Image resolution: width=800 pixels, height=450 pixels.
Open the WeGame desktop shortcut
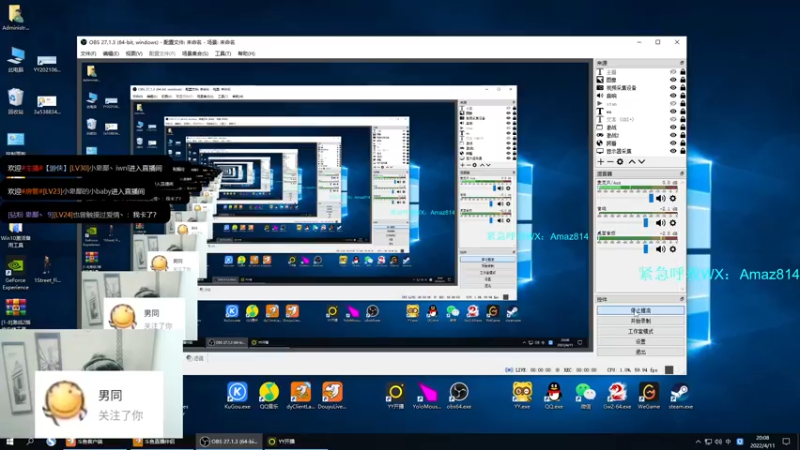pyautogui.click(x=648, y=396)
